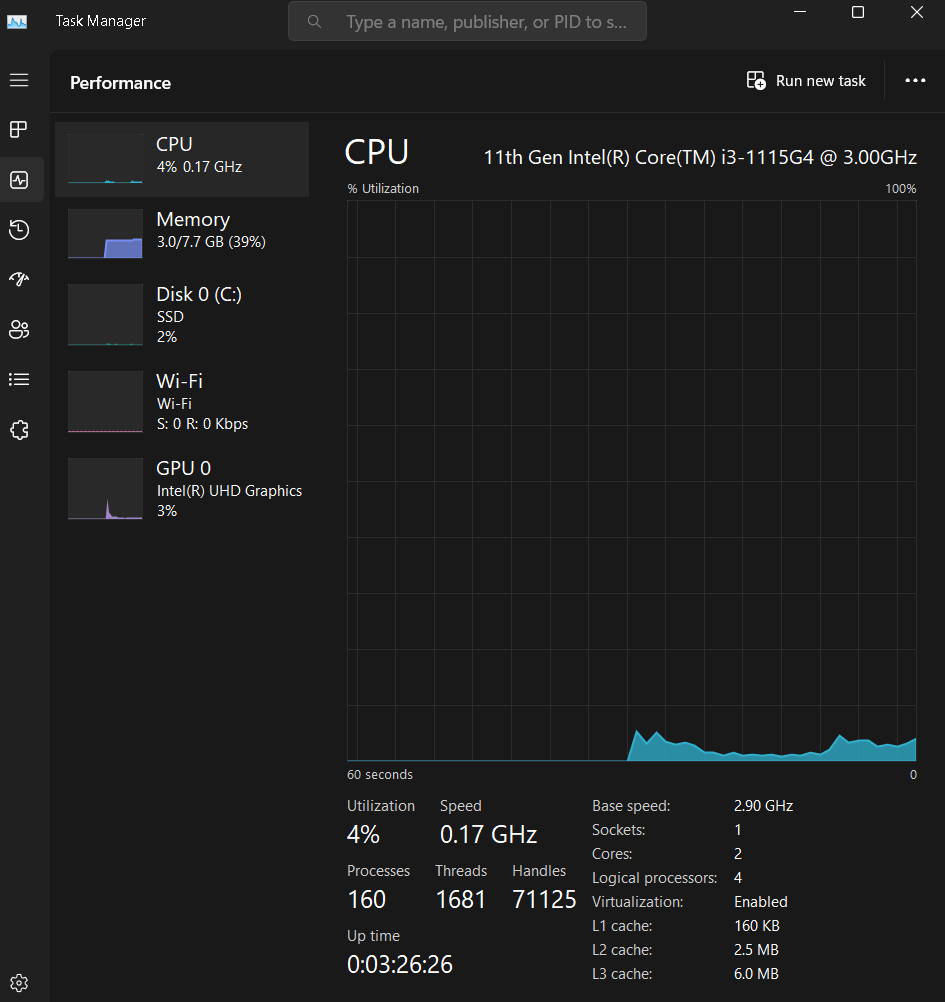The image size is (945, 1002).
Task: Switch to the App history view icon
Action: [19, 230]
